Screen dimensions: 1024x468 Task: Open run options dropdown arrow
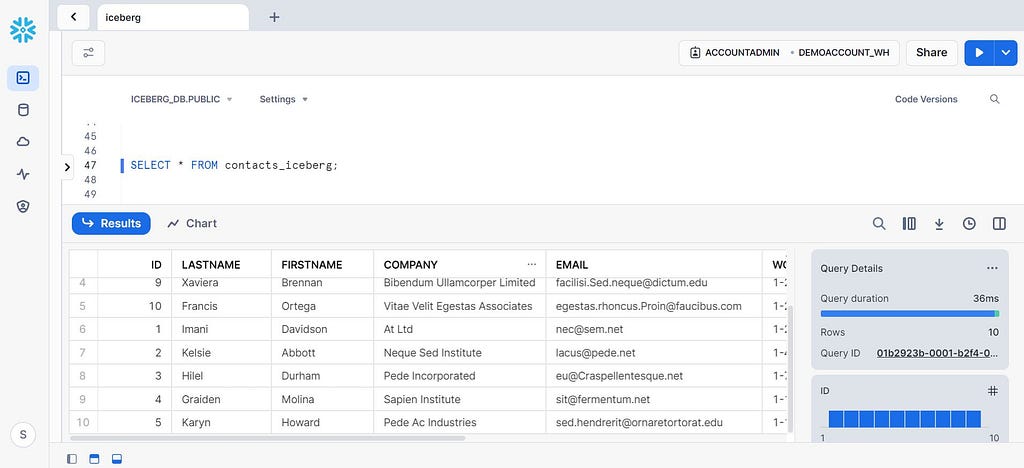(1006, 53)
